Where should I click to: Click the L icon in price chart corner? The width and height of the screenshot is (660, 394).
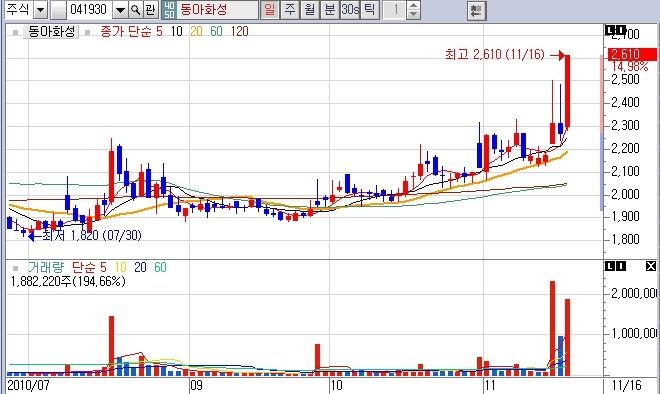[610, 30]
